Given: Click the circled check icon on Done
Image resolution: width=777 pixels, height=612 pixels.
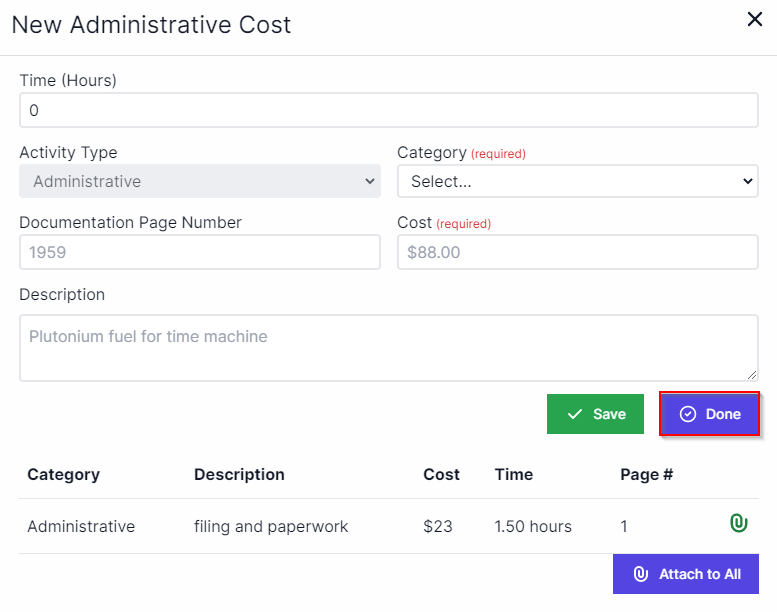Looking at the screenshot, I should click(688, 414).
